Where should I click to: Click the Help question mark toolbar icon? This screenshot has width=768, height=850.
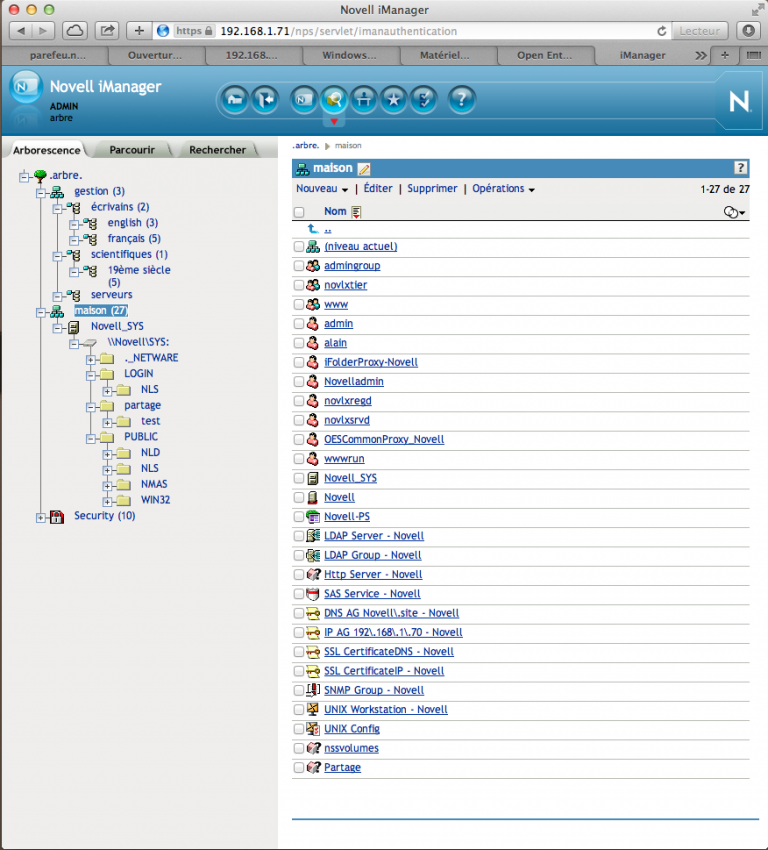[461, 100]
